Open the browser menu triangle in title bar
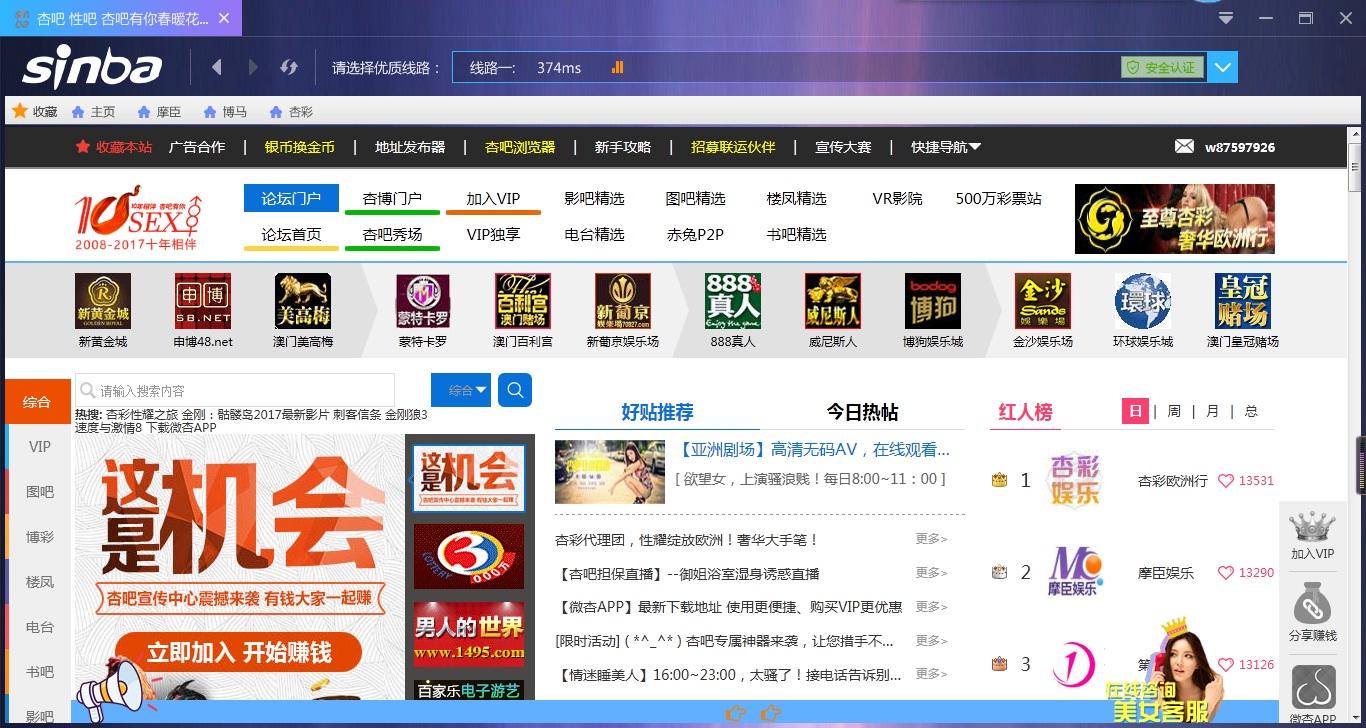 (1226, 18)
